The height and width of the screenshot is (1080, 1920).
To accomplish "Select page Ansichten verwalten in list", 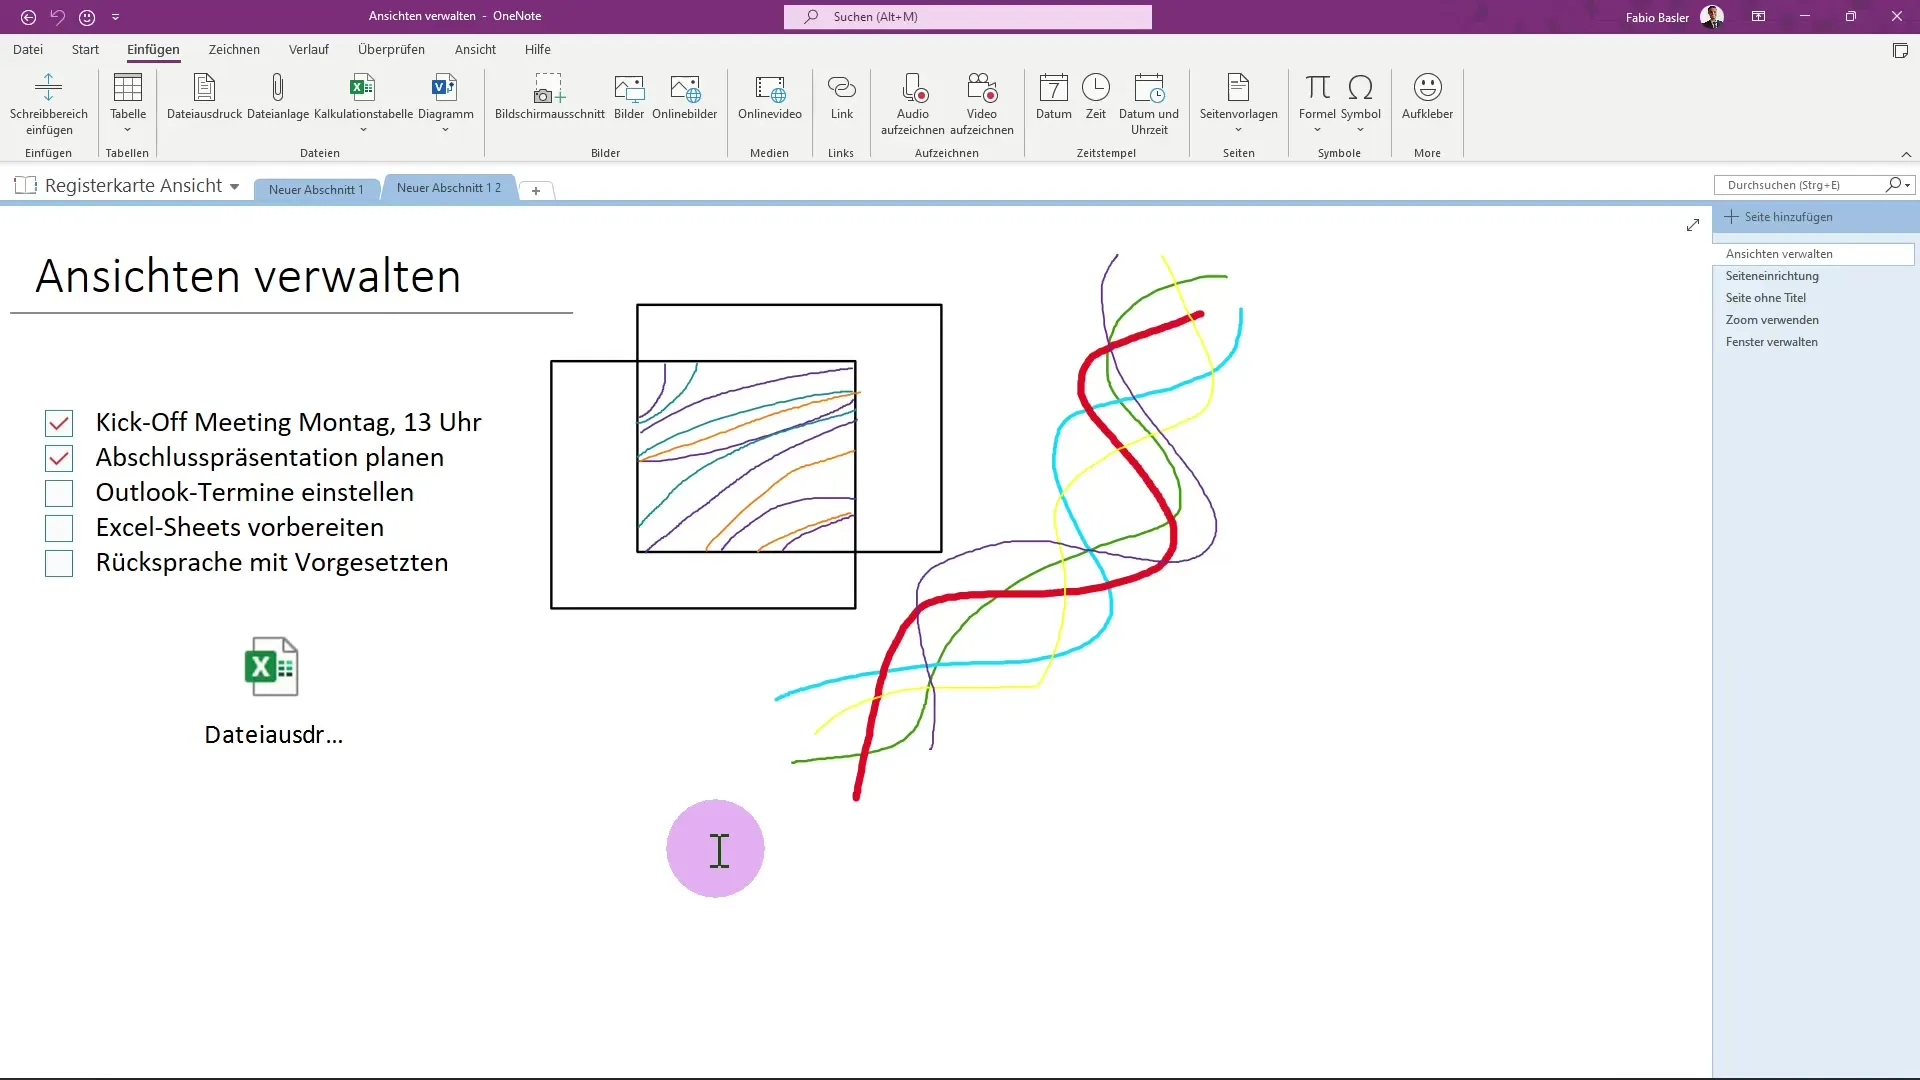I will tap(1813, 254).
